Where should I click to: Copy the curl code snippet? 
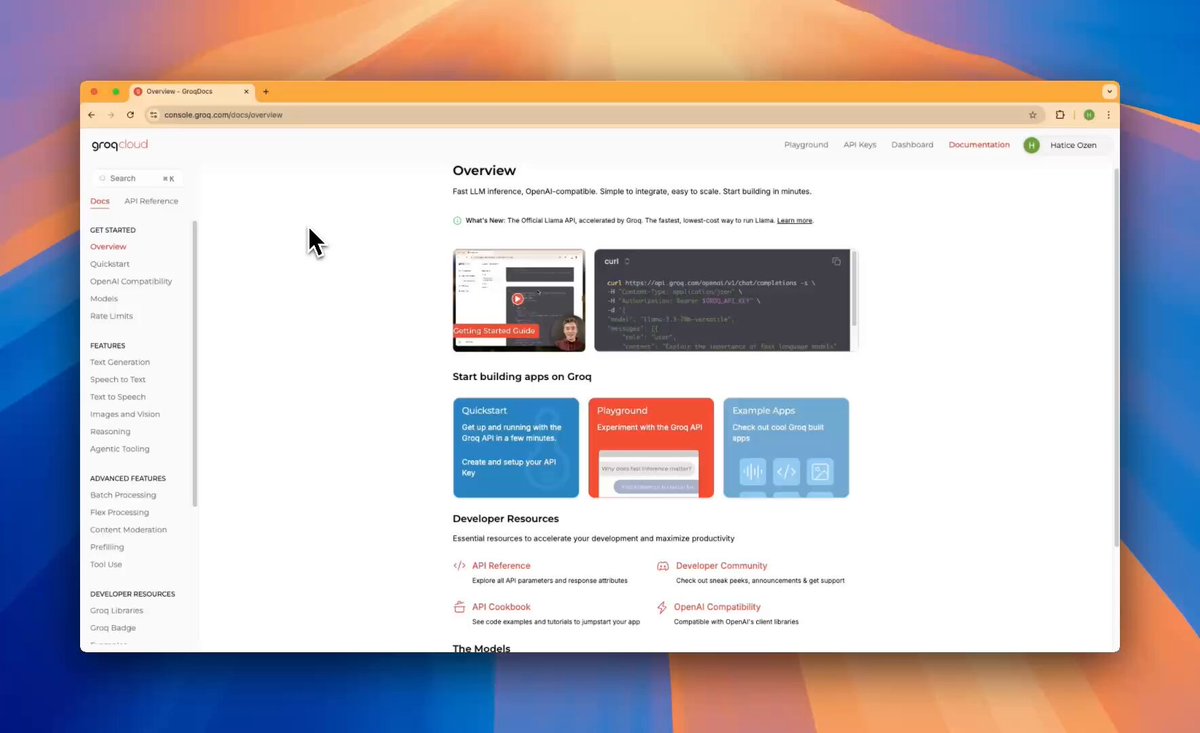836,261
